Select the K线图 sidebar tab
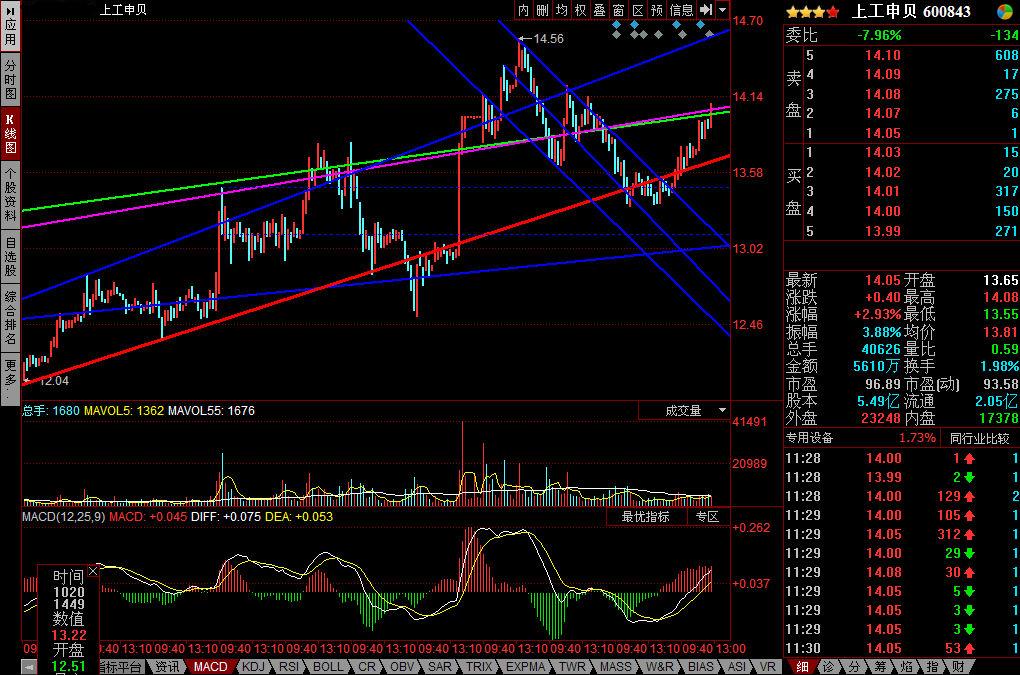1020x675 pixels. [10, 134]
